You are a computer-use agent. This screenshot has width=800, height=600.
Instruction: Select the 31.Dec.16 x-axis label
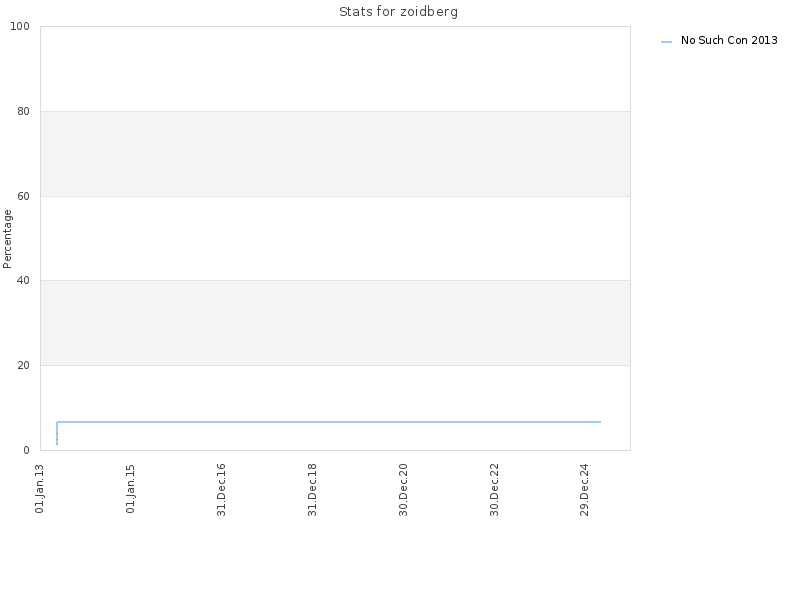tap(221, 490)
